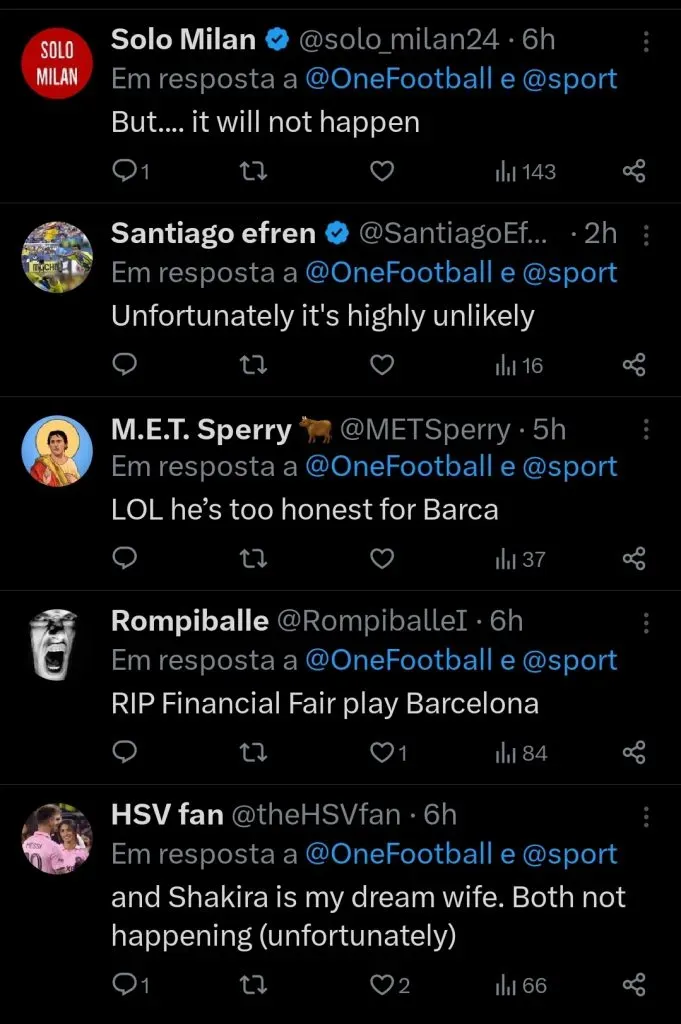Open reply on HSV fan's tweet
681x1024 pixels.
(125, 986)
